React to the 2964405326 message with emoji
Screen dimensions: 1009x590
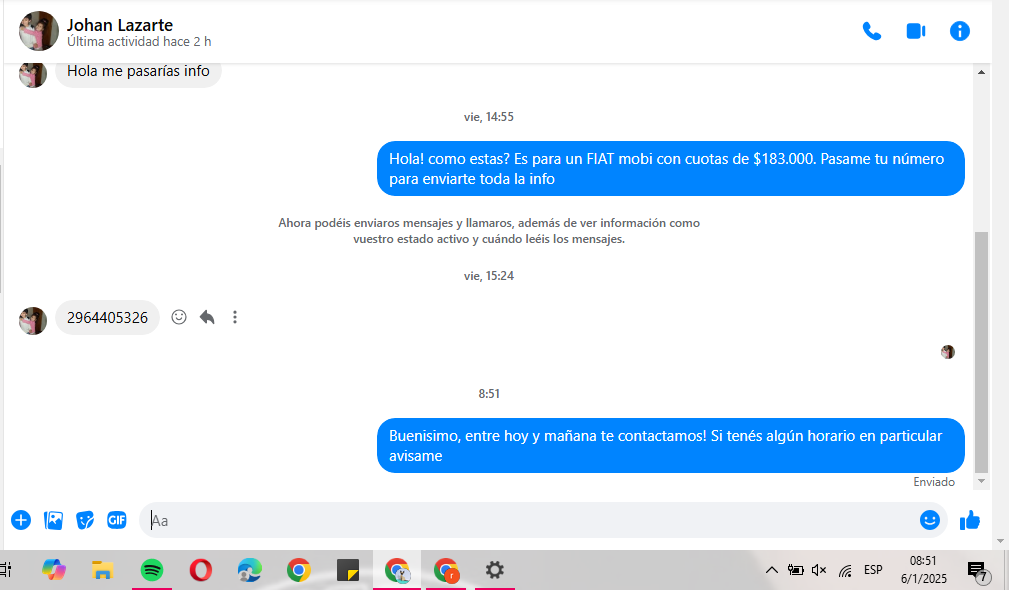[179, 317]
